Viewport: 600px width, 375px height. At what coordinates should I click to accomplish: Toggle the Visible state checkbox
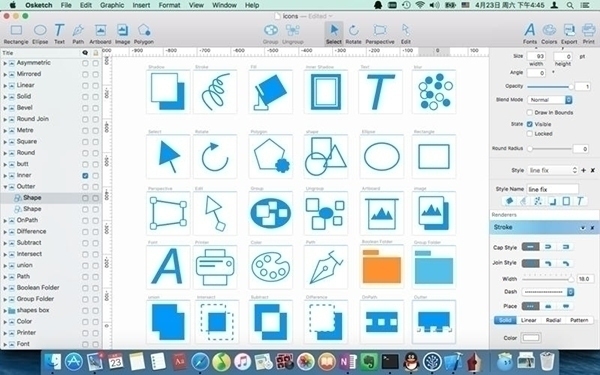tap(530, 124)
